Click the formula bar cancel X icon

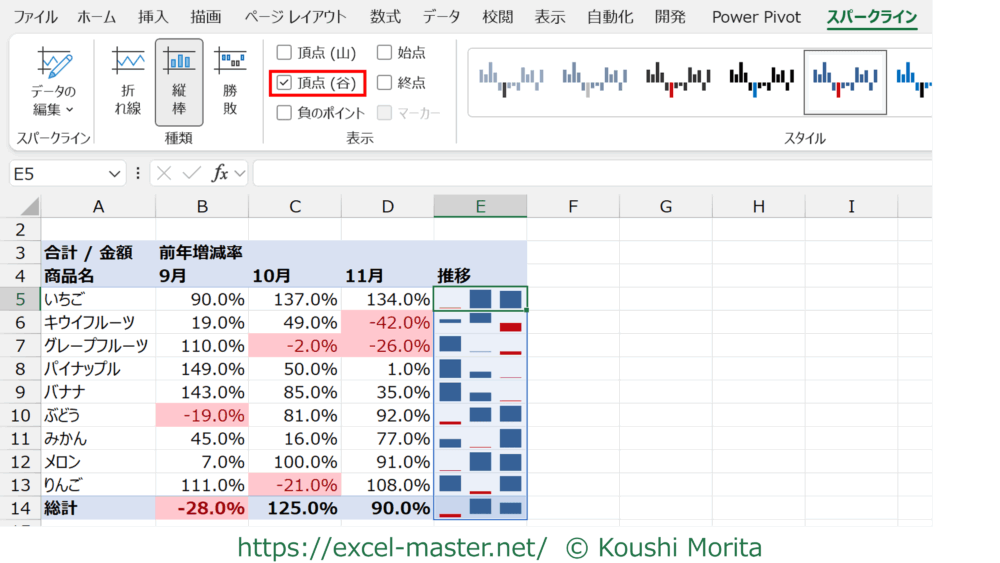pos(165,173)
